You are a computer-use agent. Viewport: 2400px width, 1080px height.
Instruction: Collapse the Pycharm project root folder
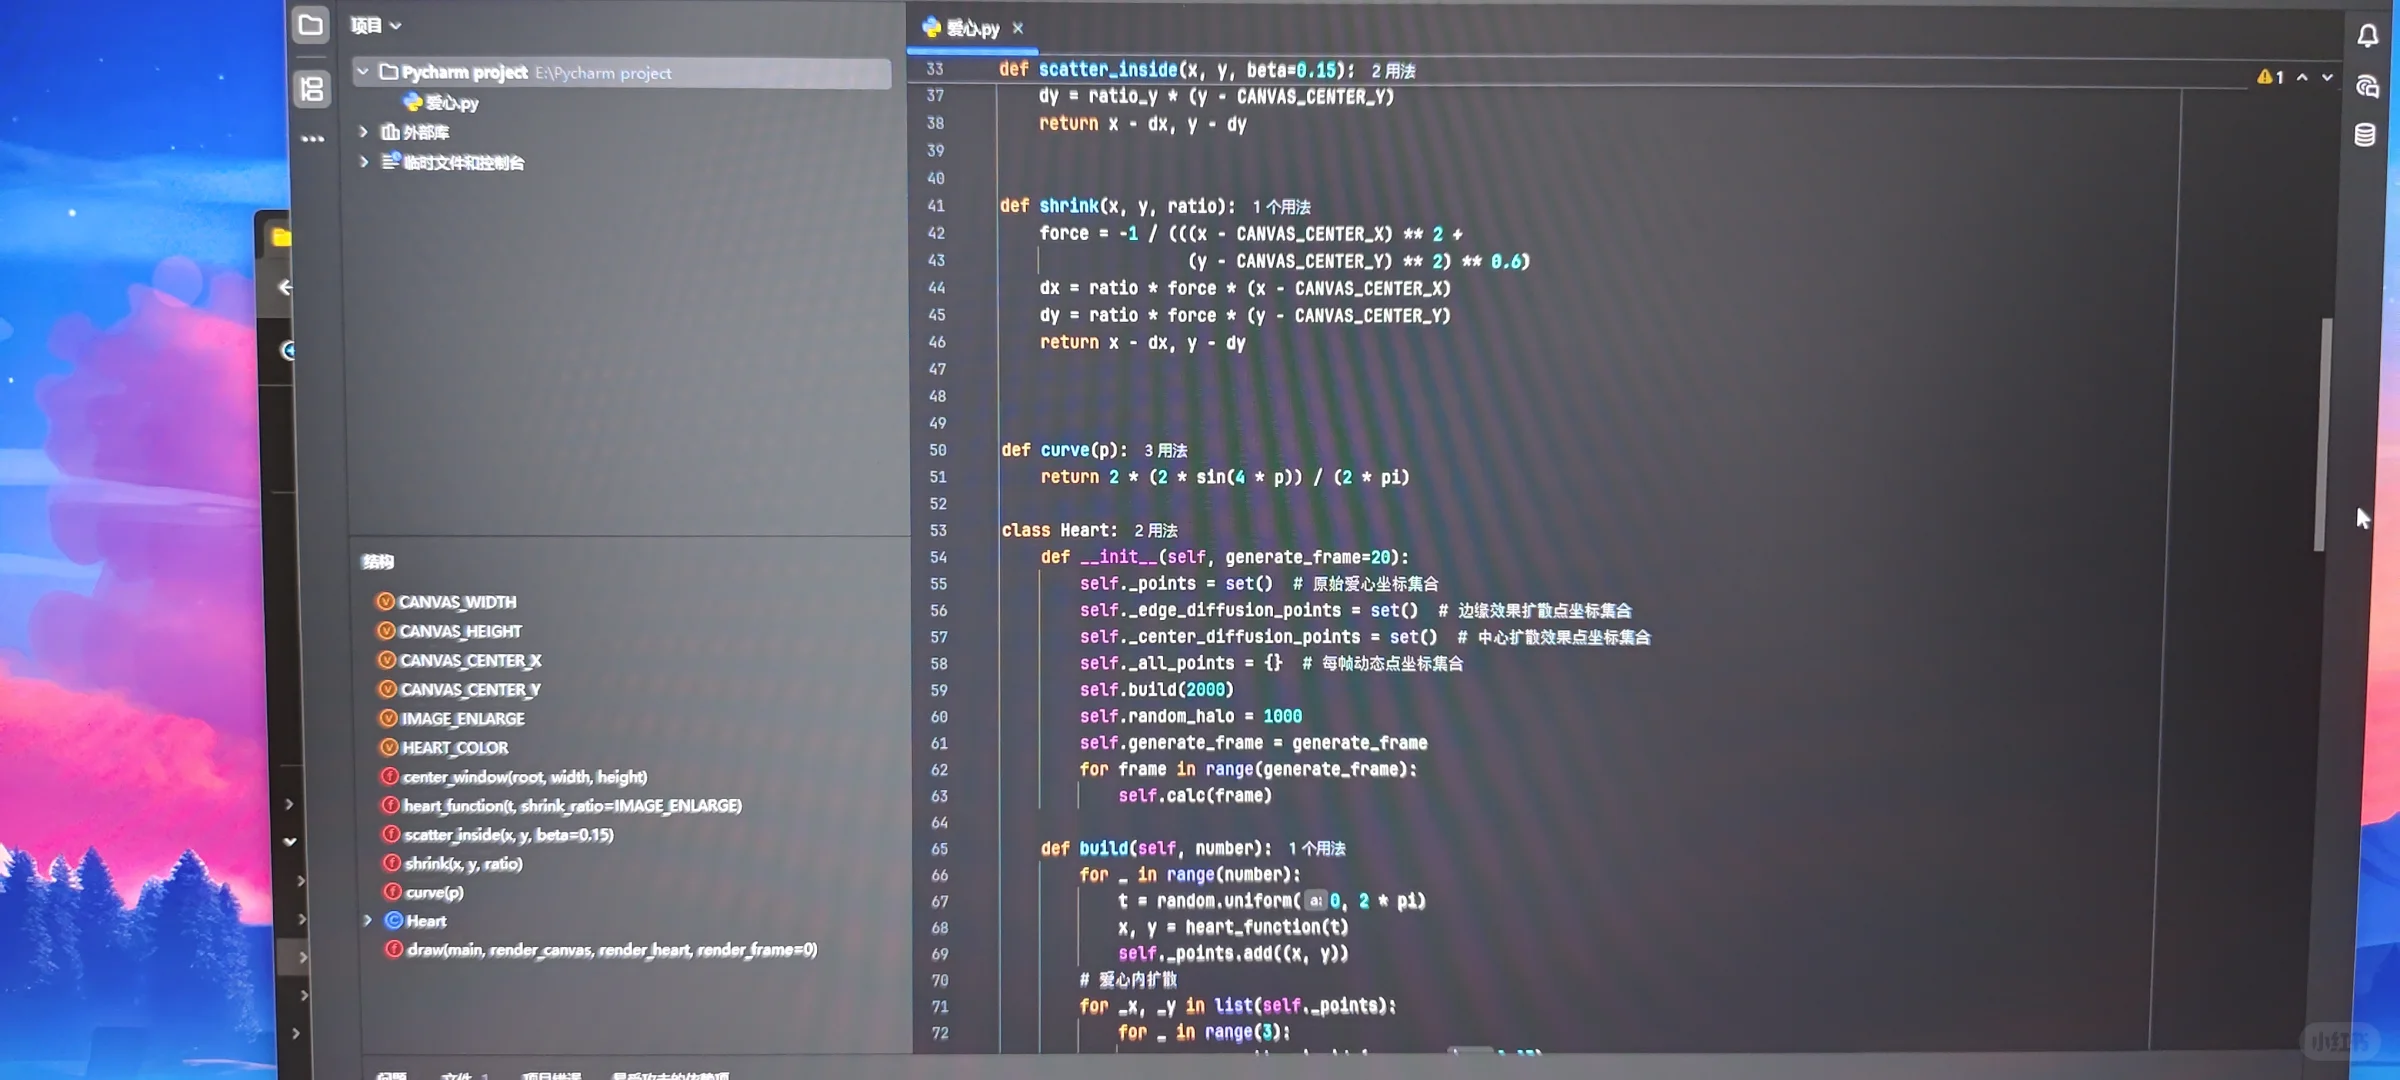pos(363,72)
